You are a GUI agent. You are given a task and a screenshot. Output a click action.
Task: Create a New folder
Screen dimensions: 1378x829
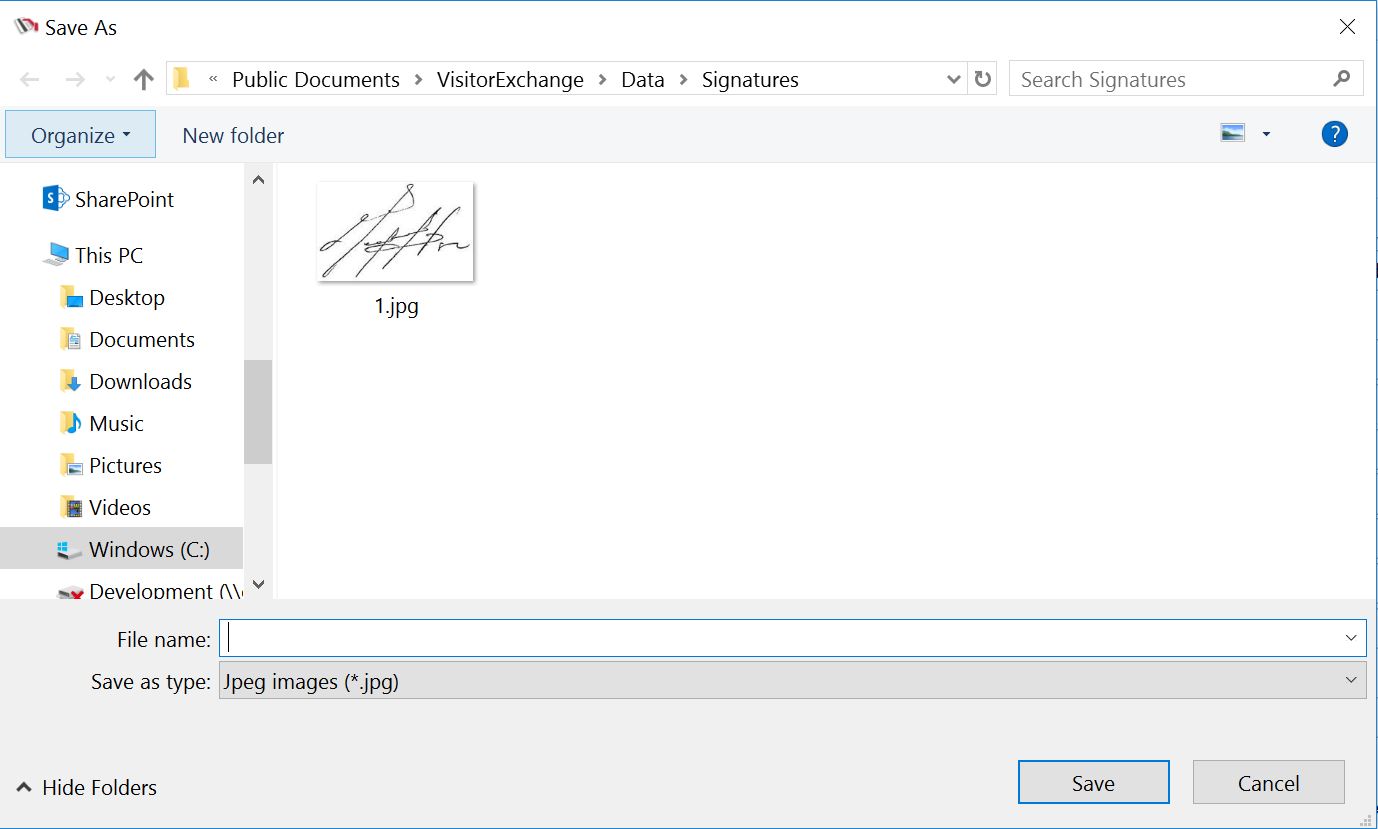(x=233, y=135)
